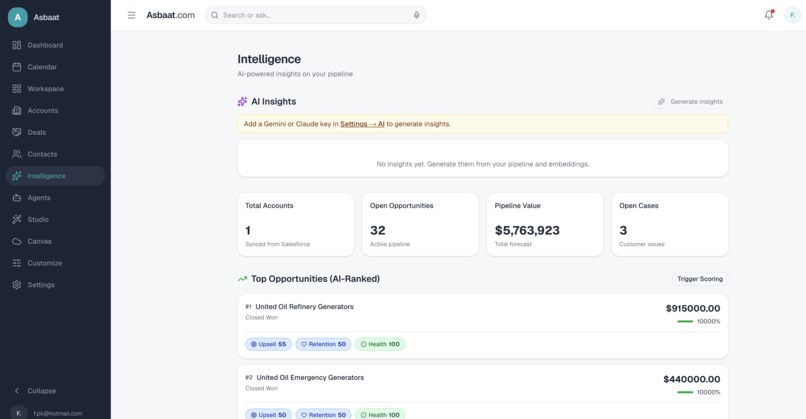This screenshot has width=806, height=419.
Task: Select the Intelligence sidebar item
Action: pos(56,176)
